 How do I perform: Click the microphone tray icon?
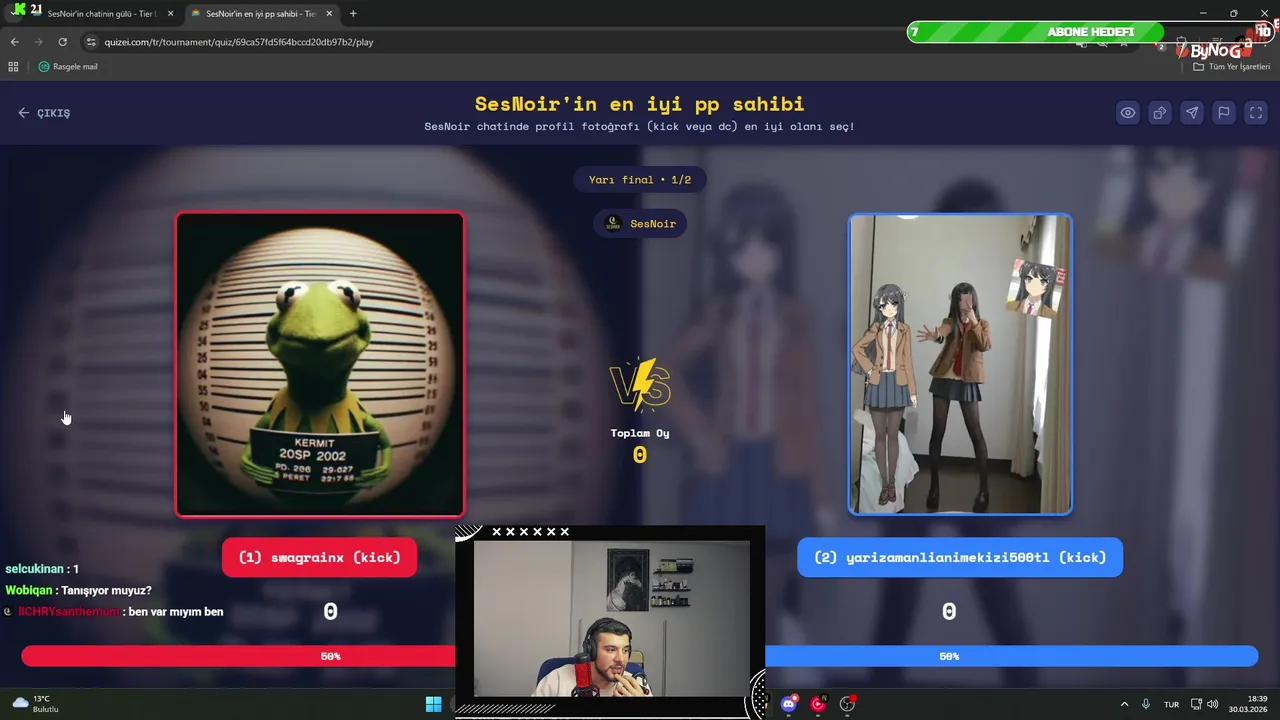(1146, 704)
